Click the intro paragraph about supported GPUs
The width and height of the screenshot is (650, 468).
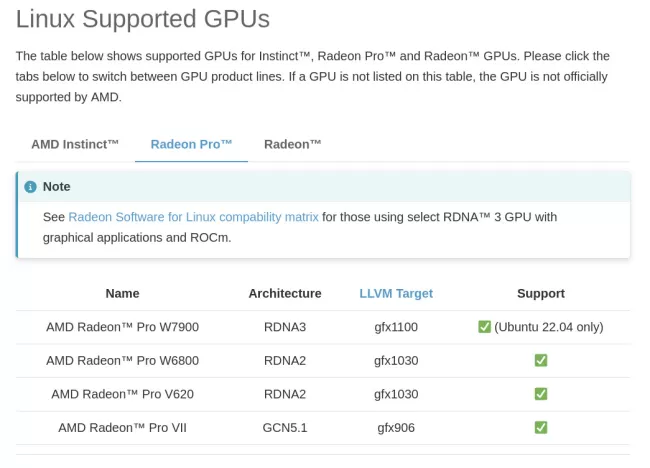tap(313, 77)
